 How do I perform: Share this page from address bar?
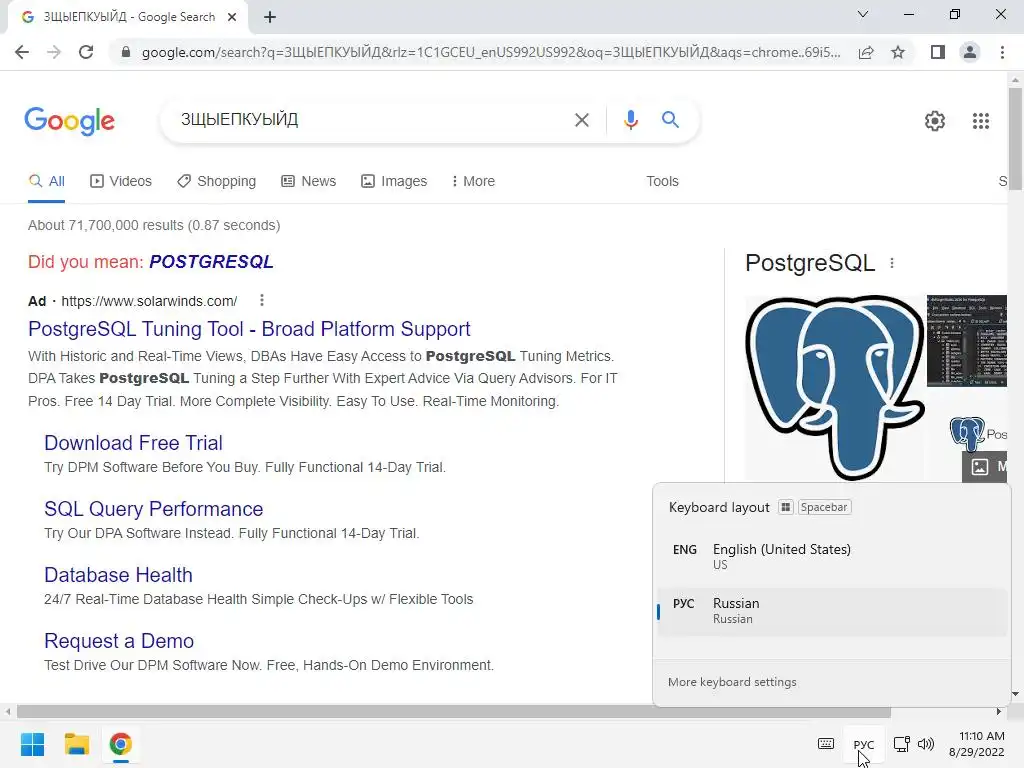tap(866, 52)
